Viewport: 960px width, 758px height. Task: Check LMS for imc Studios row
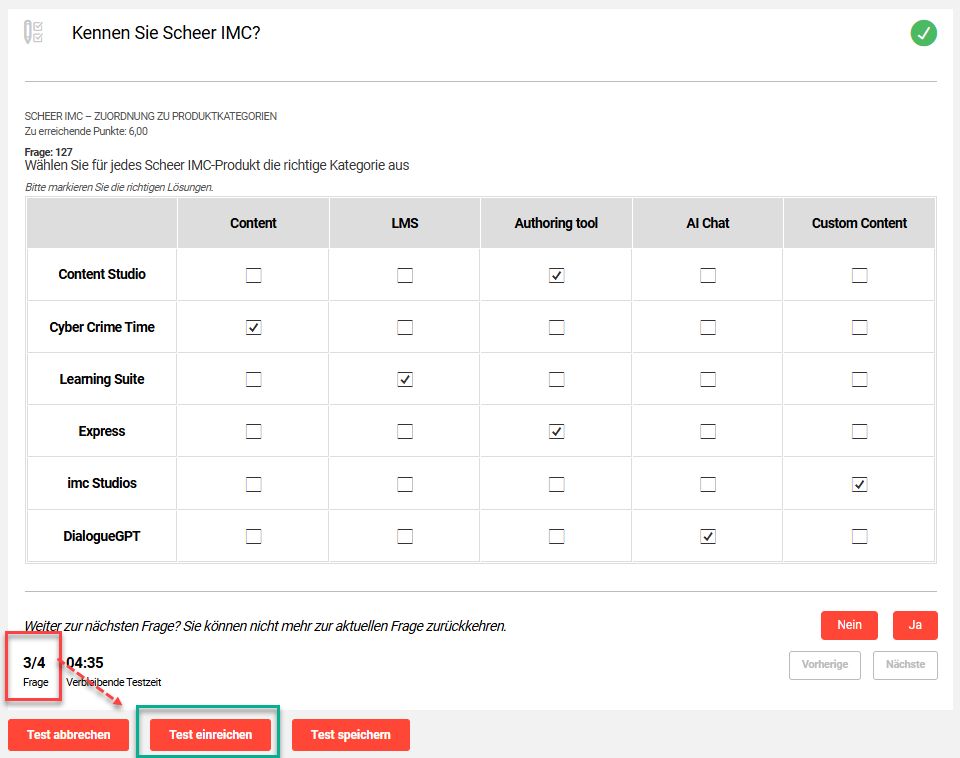(405, 484)
